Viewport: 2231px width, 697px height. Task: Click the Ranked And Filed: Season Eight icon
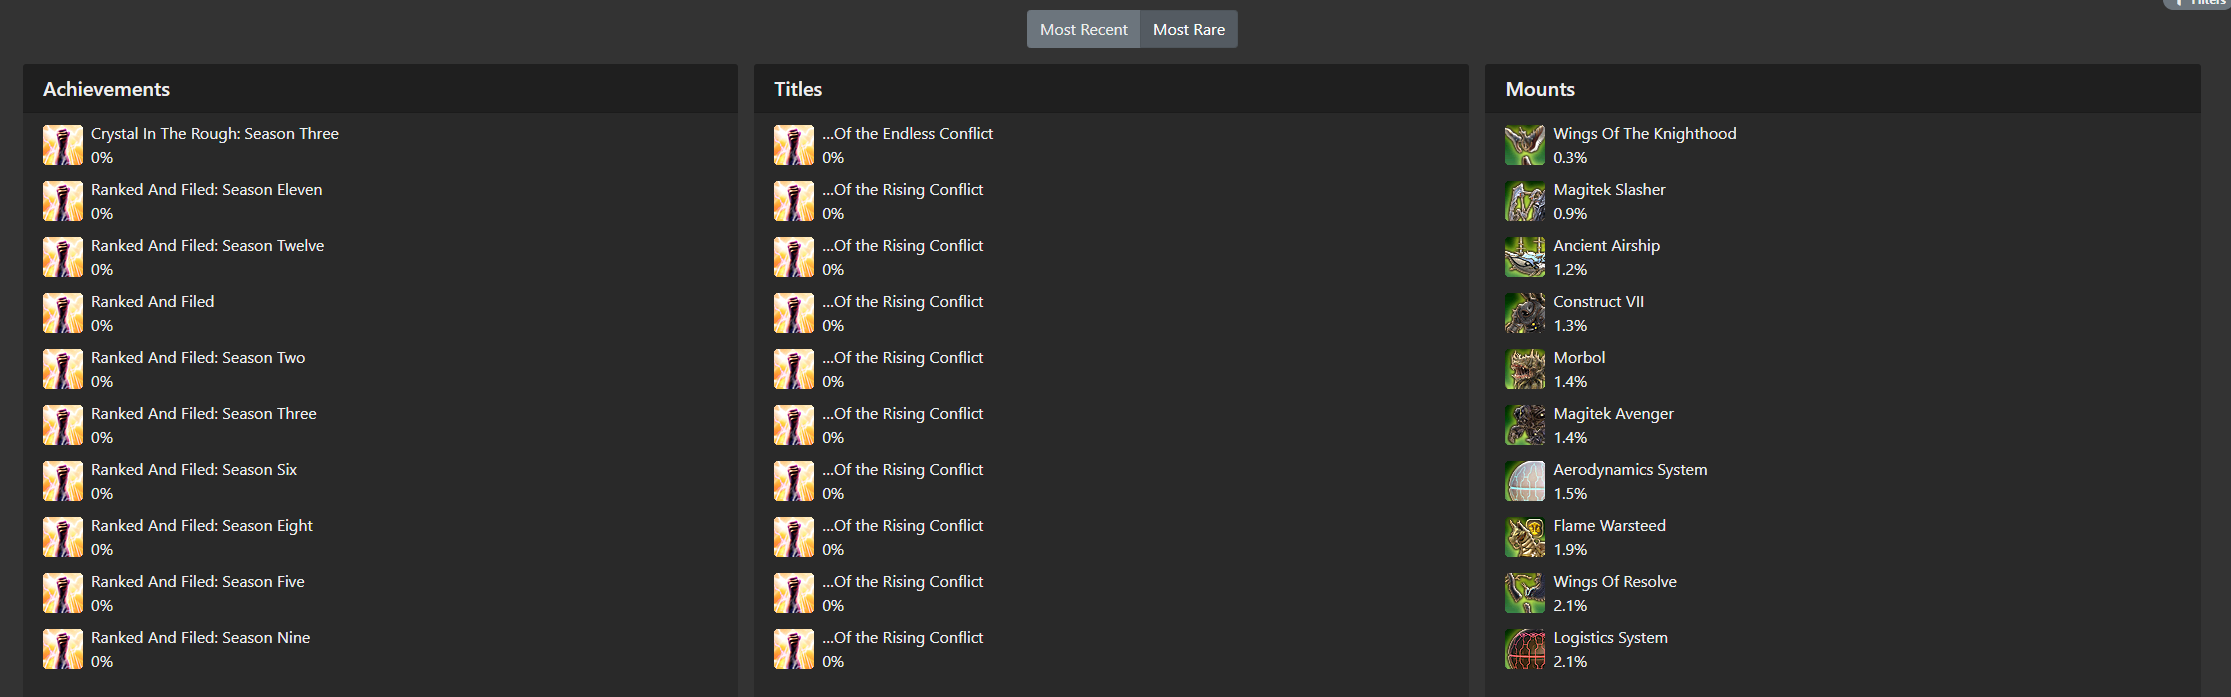tap(63, 537)
